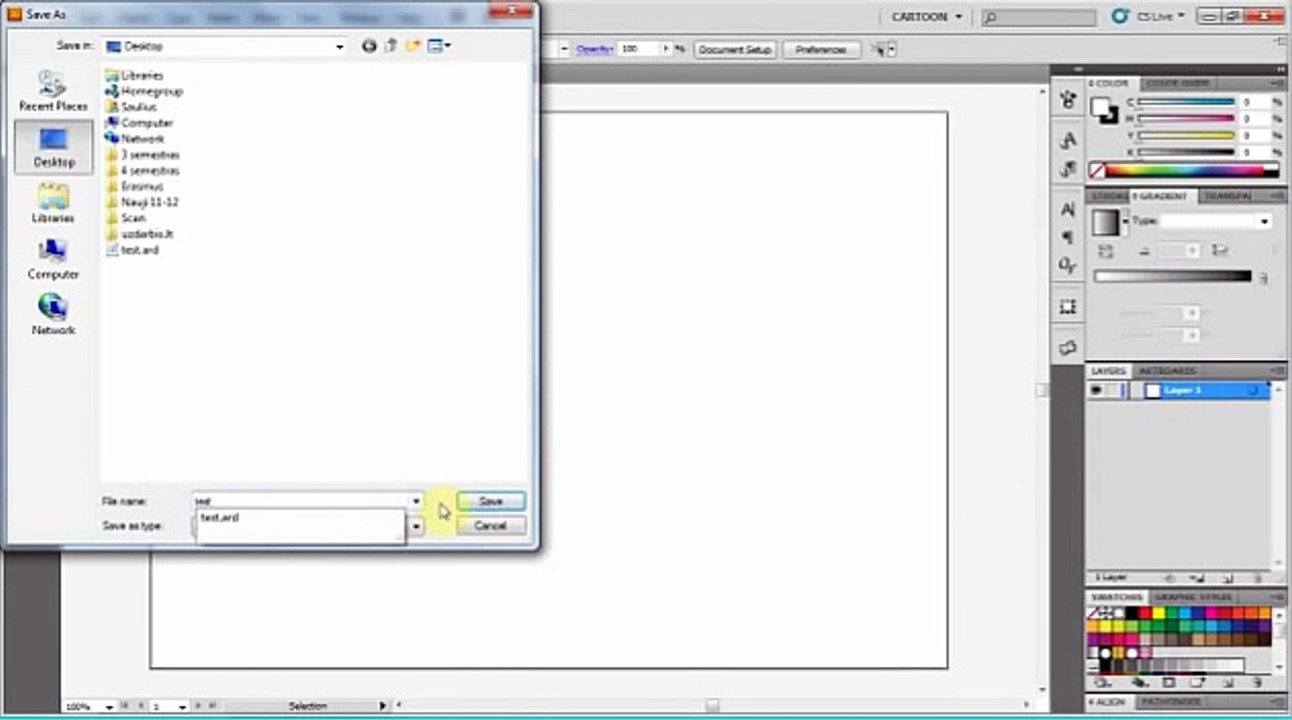Open the Paragraph panel icon in dock
The height and width of the screenshot is (720, 1292).
pyautogui.click(x=1068, y=237)
